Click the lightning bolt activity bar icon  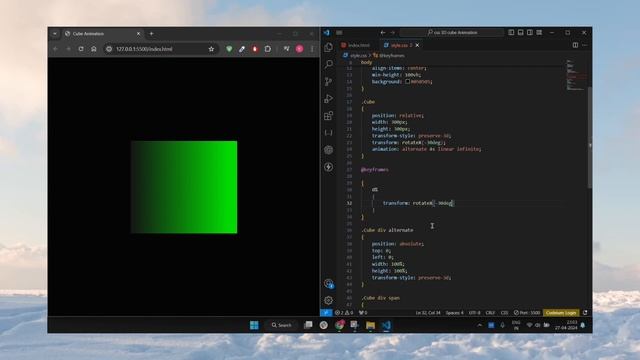tap(329, 167)
